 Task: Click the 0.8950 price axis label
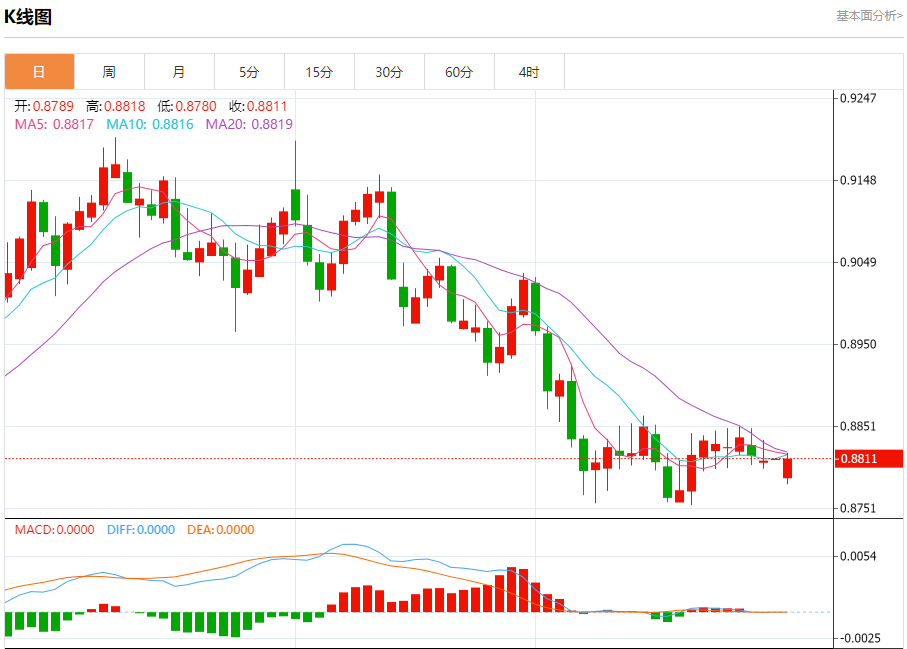pyautogui.click(x=858, y=345)
